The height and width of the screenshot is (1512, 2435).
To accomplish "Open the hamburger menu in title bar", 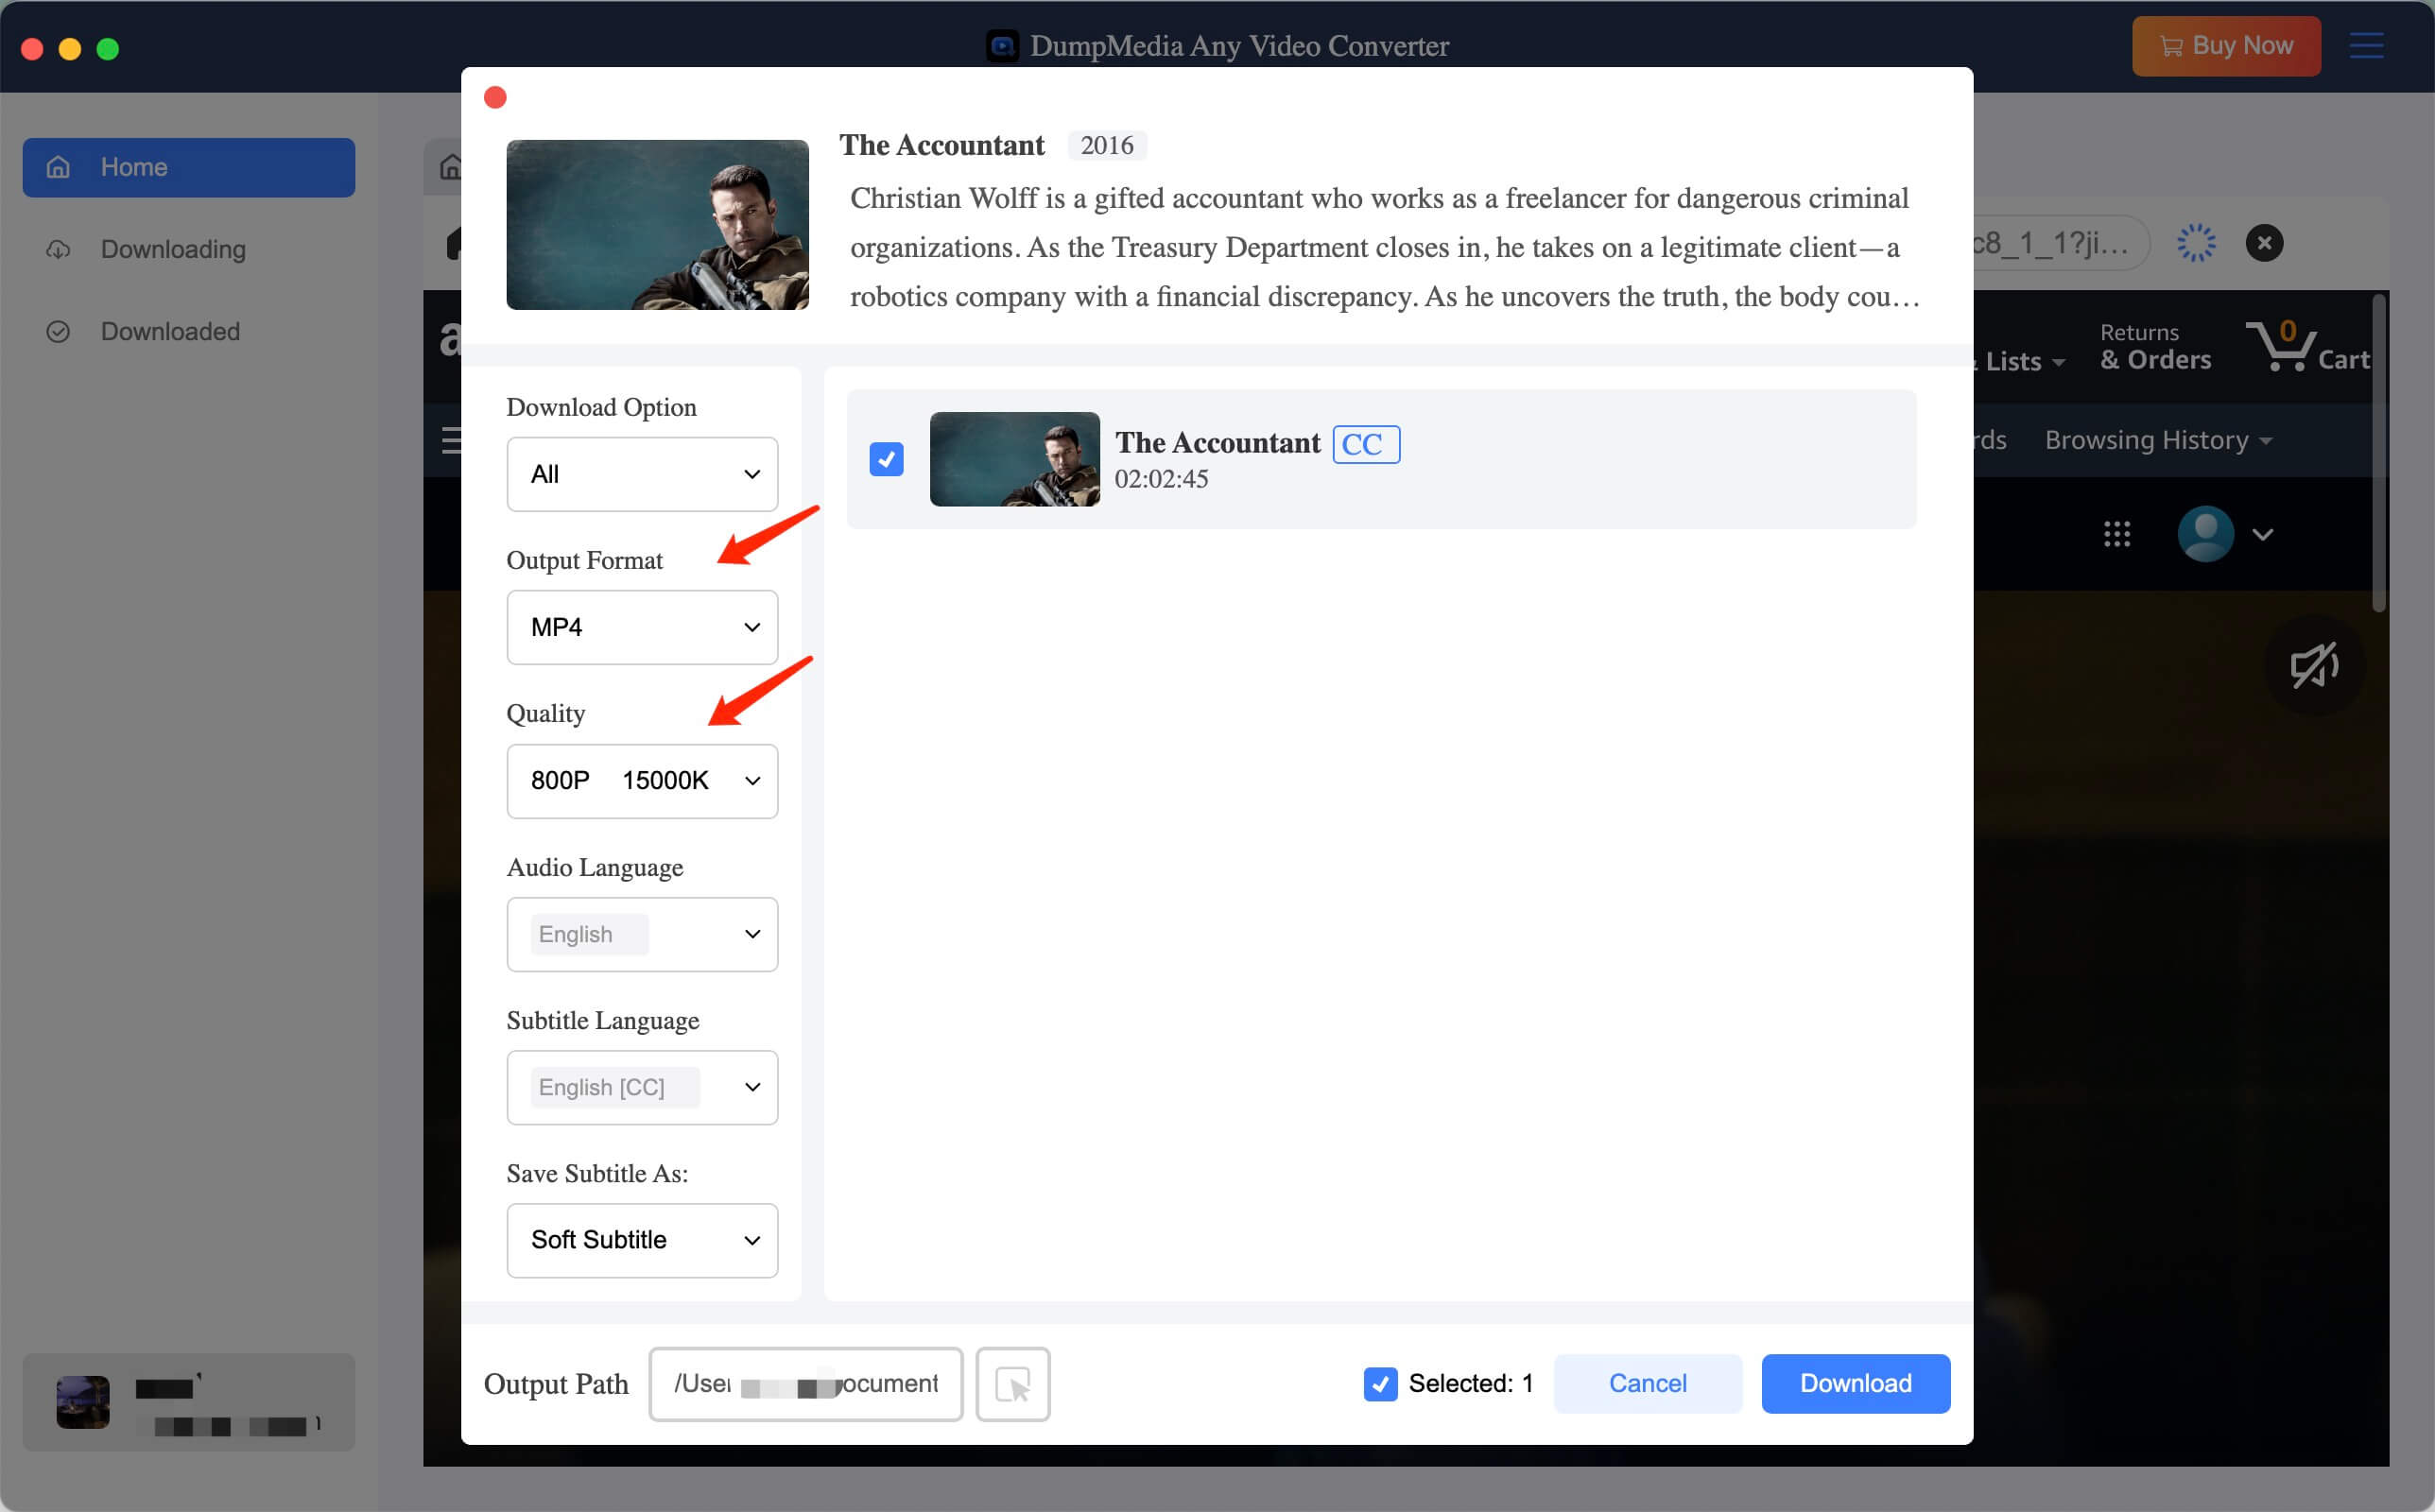I will [2366, 46].
